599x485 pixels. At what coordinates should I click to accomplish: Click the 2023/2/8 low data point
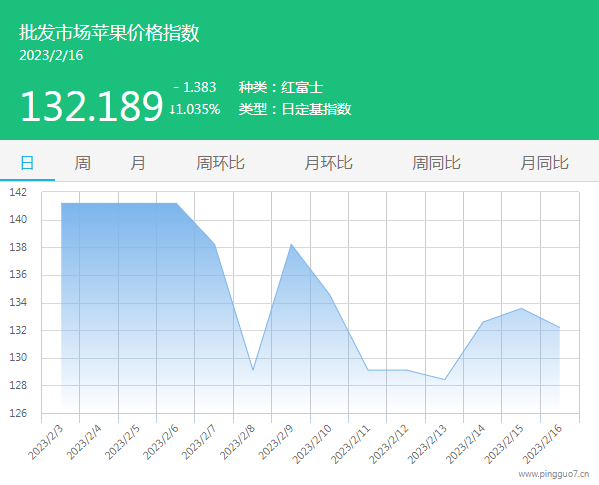[253, 370]
